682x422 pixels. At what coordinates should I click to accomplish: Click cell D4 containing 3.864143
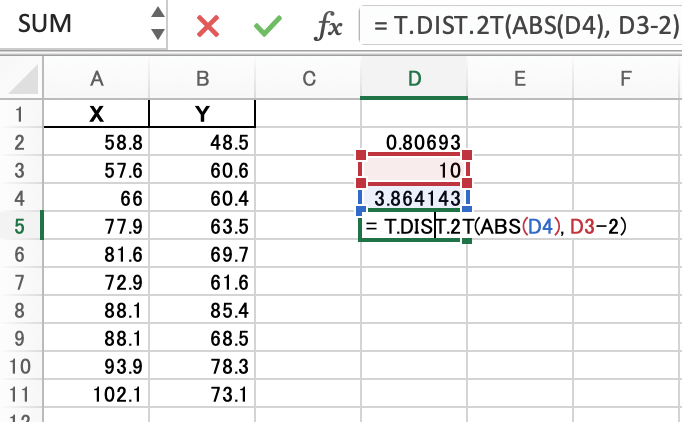[x=413, y=199]
